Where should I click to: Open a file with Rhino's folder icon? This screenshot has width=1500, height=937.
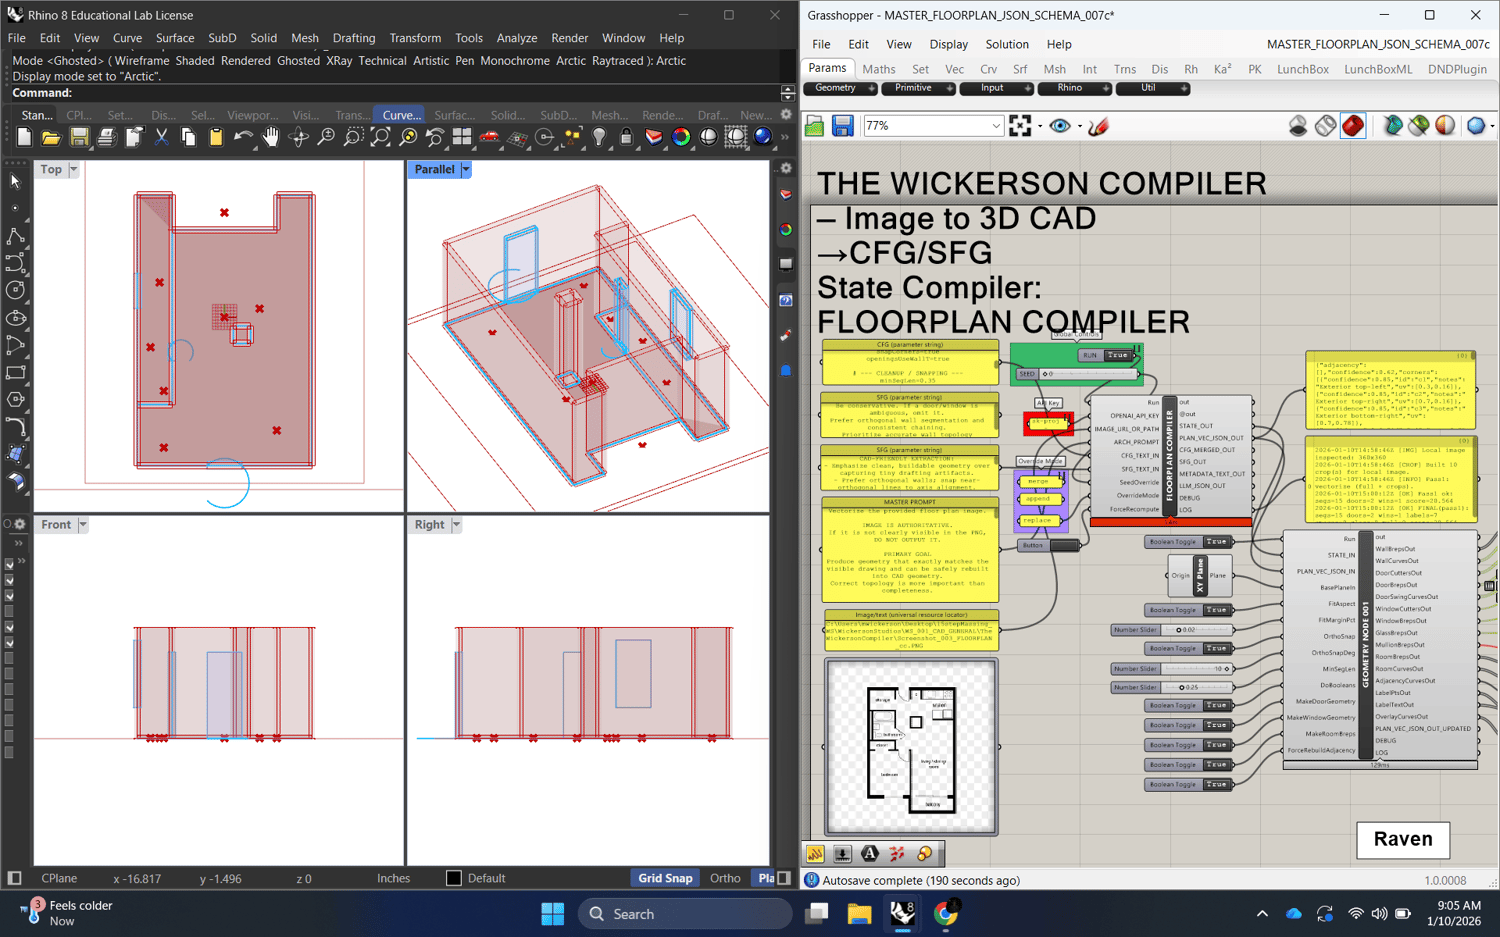point(51,138)
